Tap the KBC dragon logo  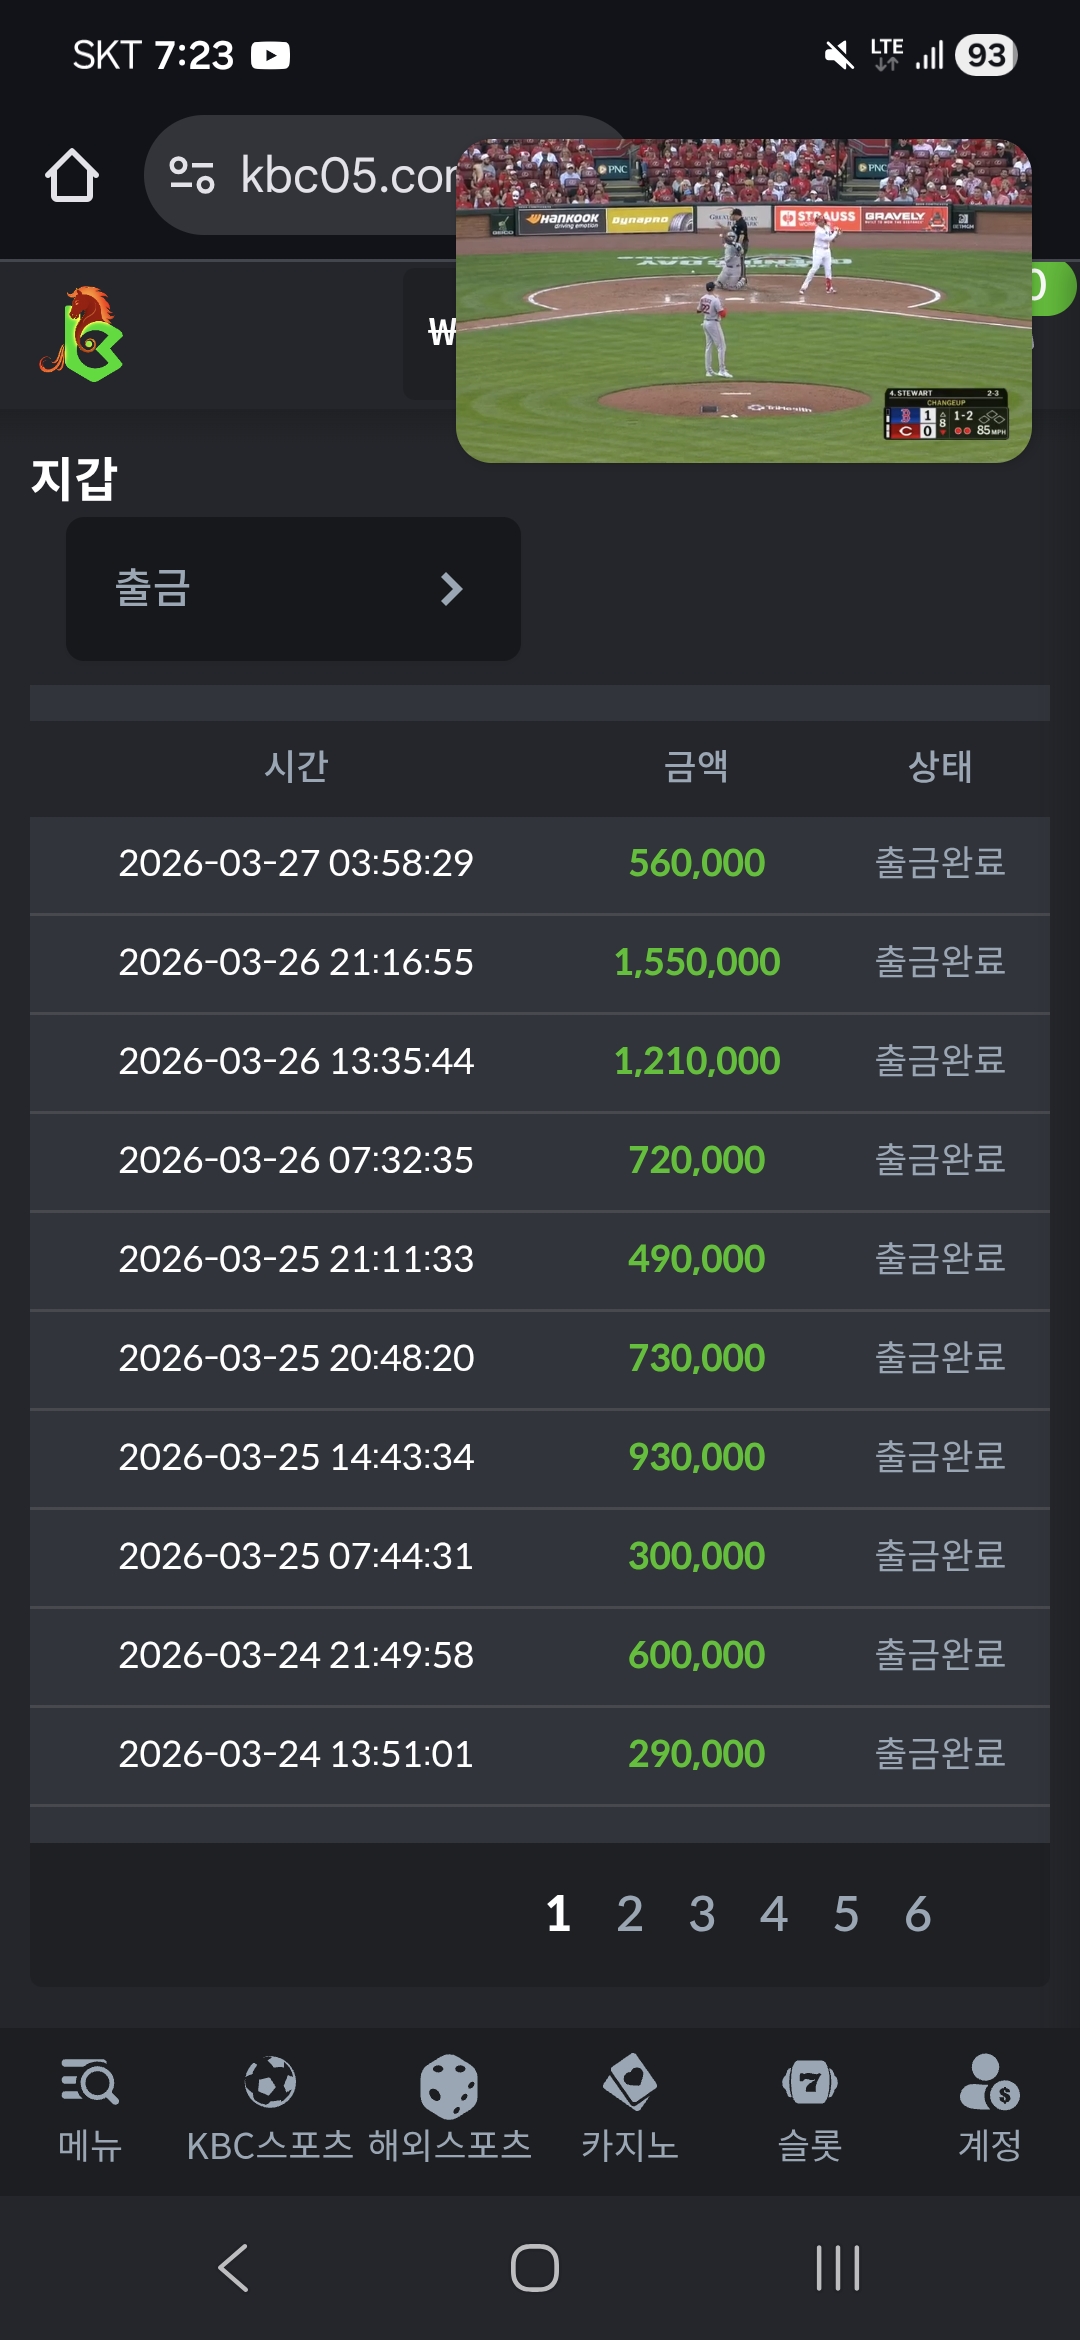pos(83,334)
